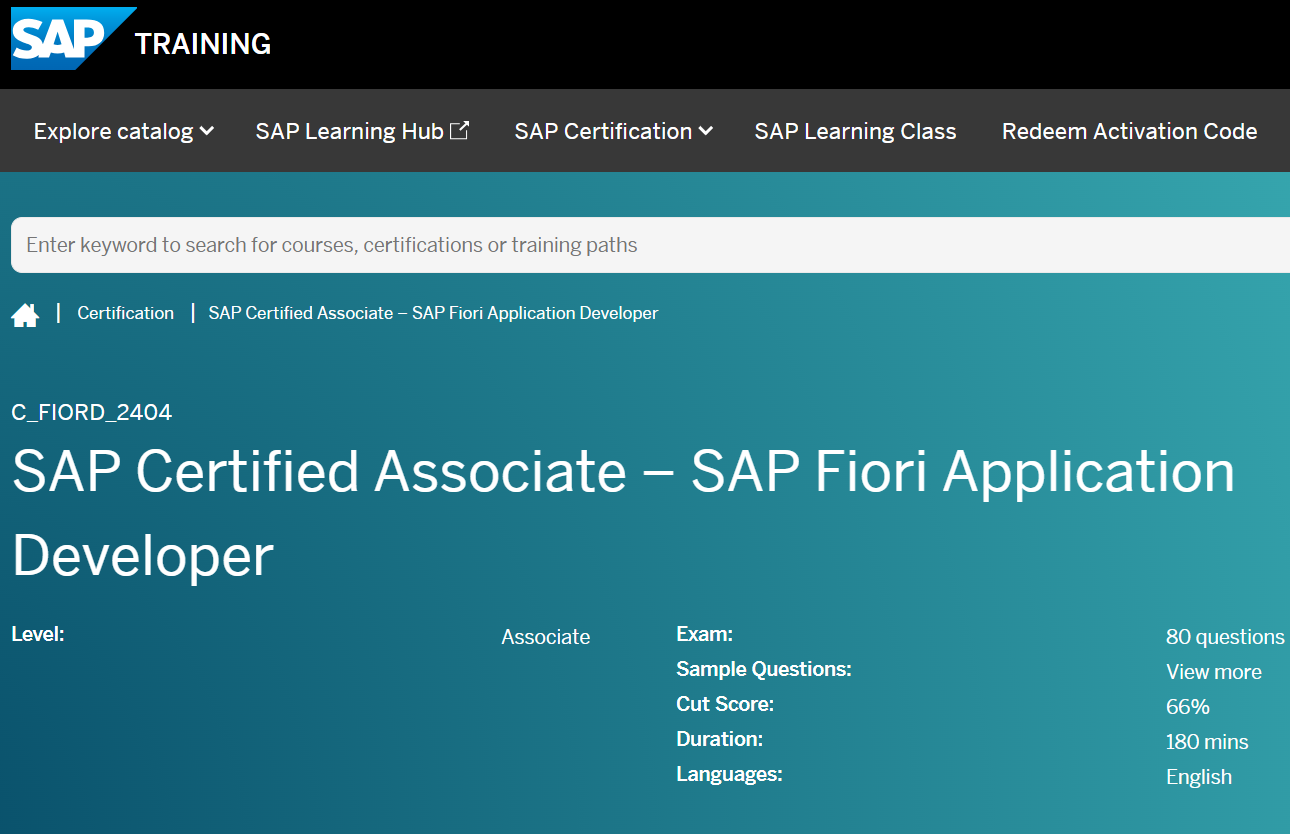Open the Explore catalog menu
The image size is (1290, 834).
(x=124, y=131)
